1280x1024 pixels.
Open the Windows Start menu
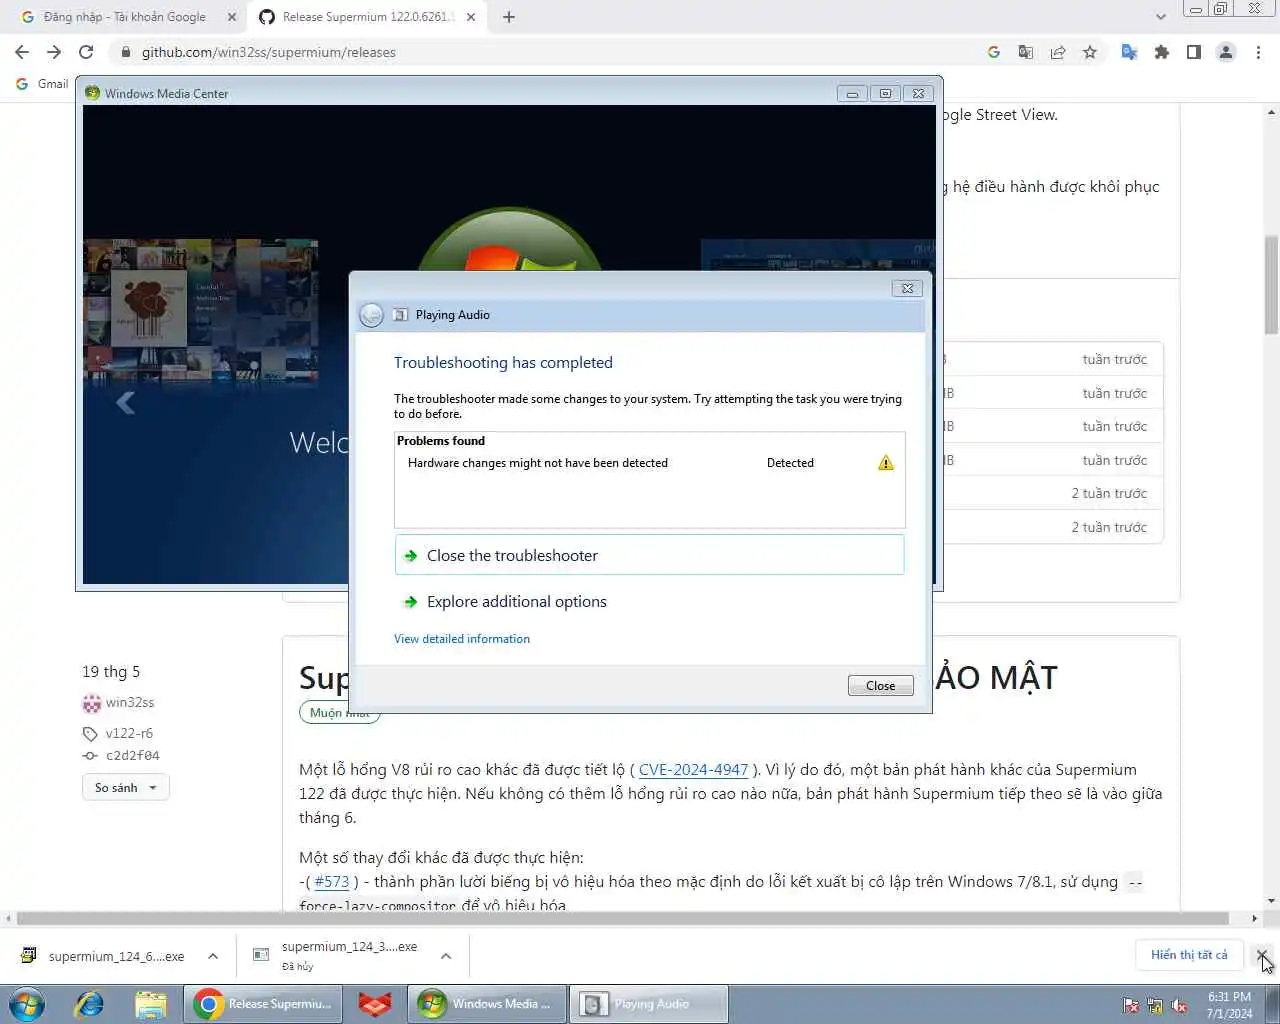click(x=27, y=1004)
